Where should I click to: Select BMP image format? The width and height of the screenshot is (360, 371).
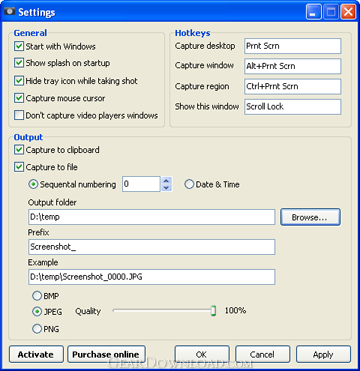pyautogui.click(x=37, y=296)
